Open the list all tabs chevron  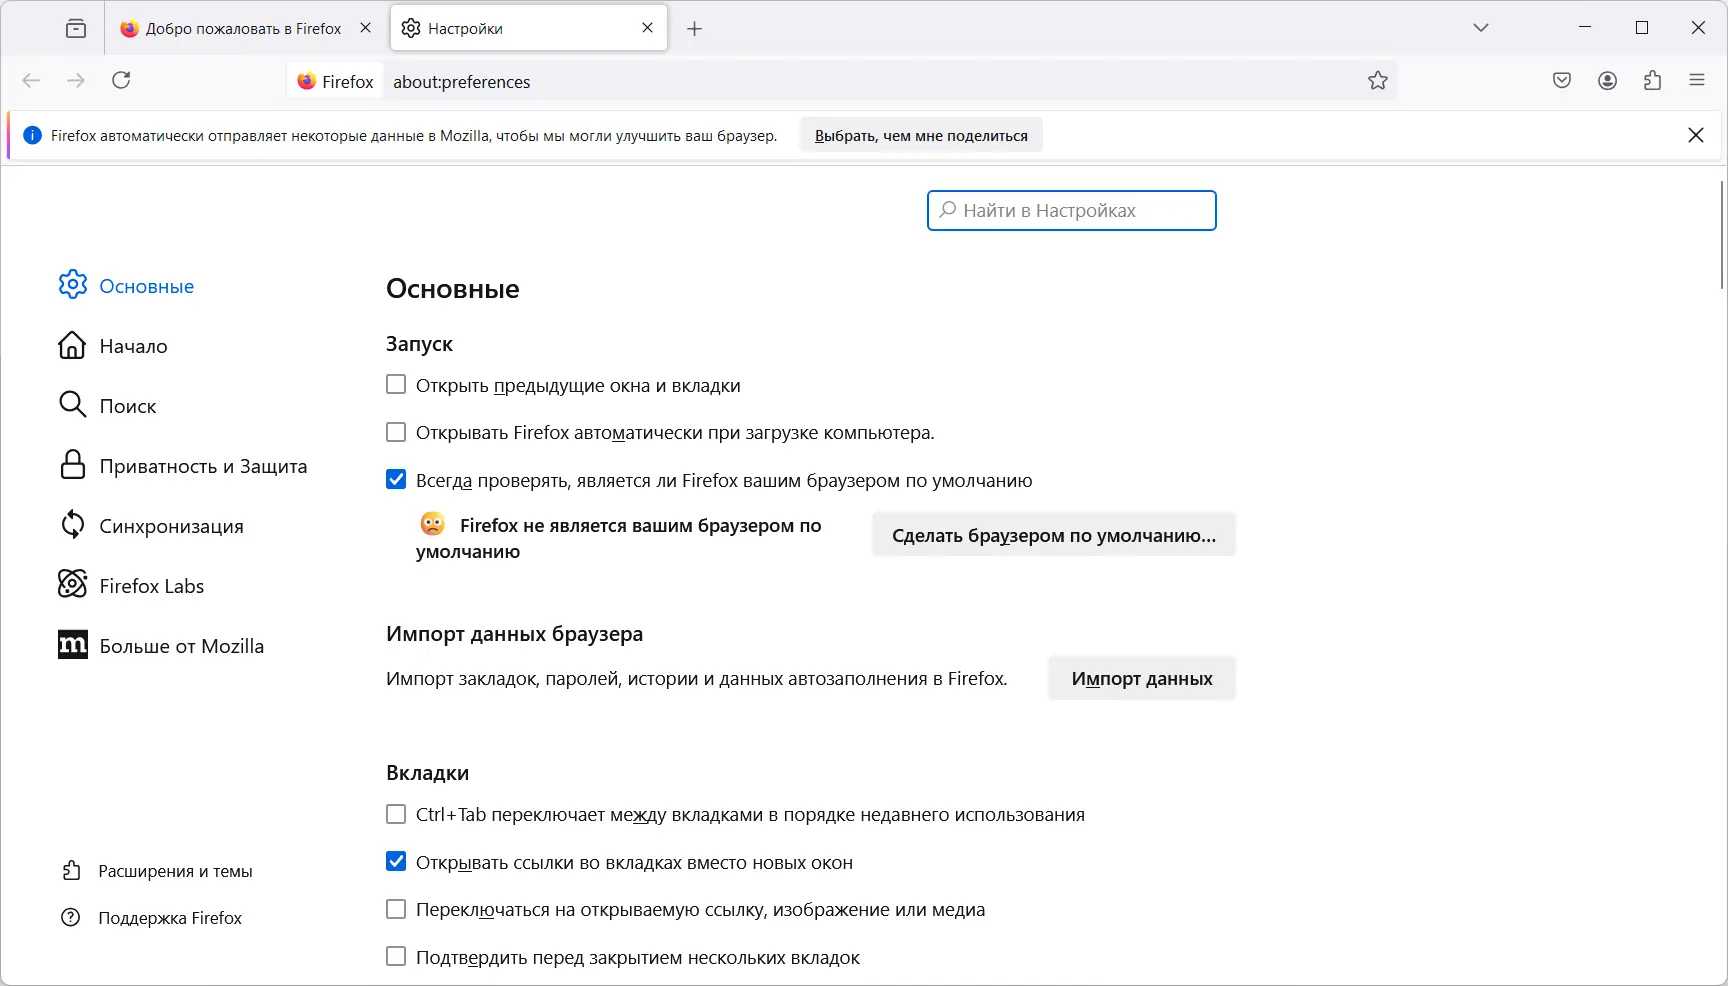(1481, 28)
